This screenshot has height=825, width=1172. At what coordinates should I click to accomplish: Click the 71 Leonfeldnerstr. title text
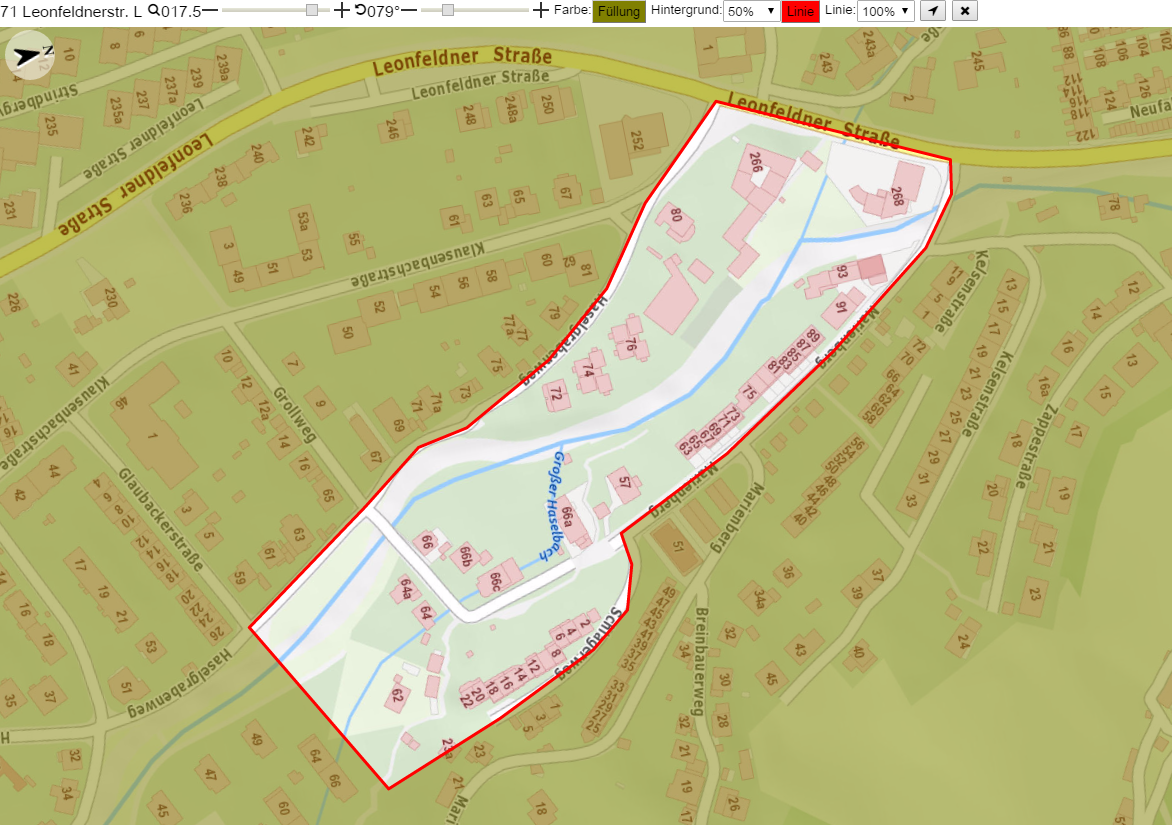71,11
